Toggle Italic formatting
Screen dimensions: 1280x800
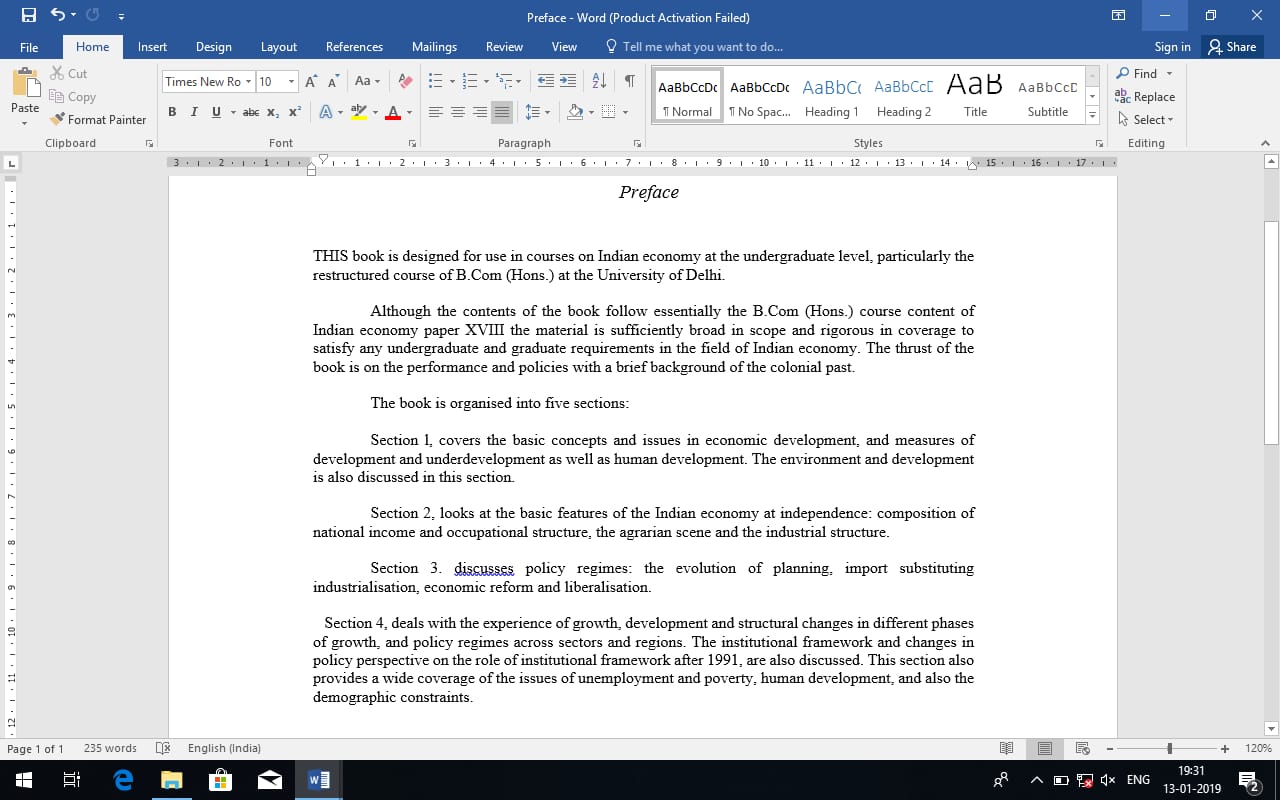tap(194, 112)
